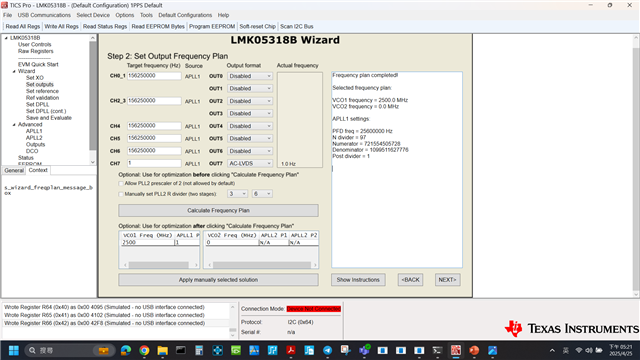This screenshot has width=640, height=360.
Task: Launch Microsoft Edge from the taskbar
Action: (126, 350)
